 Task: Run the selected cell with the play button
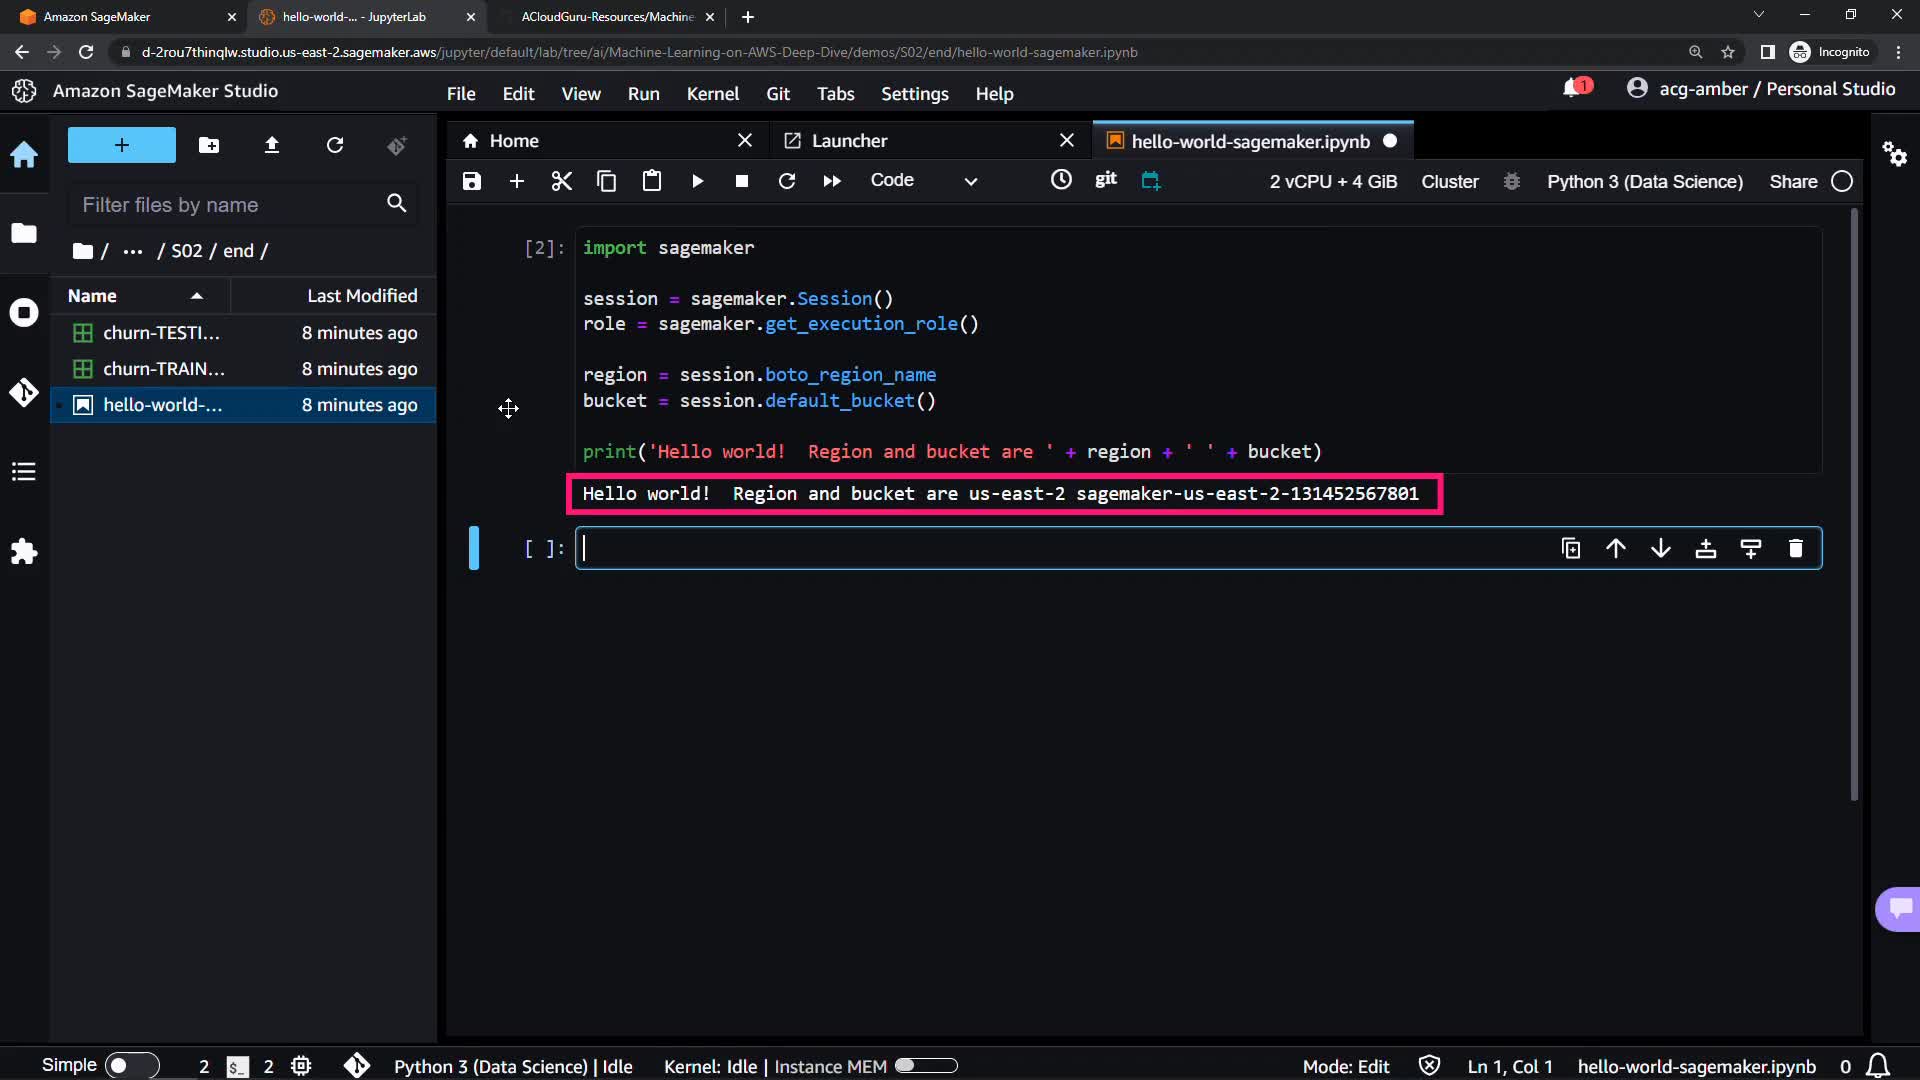697,181
